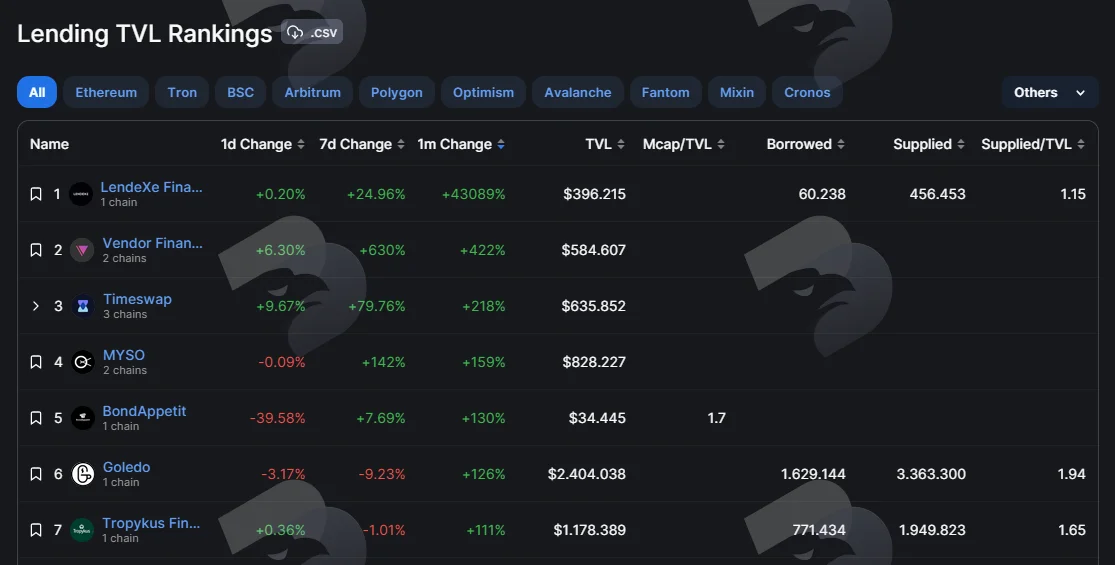Switch to the Arbitrum chain filter

point(312,92)
